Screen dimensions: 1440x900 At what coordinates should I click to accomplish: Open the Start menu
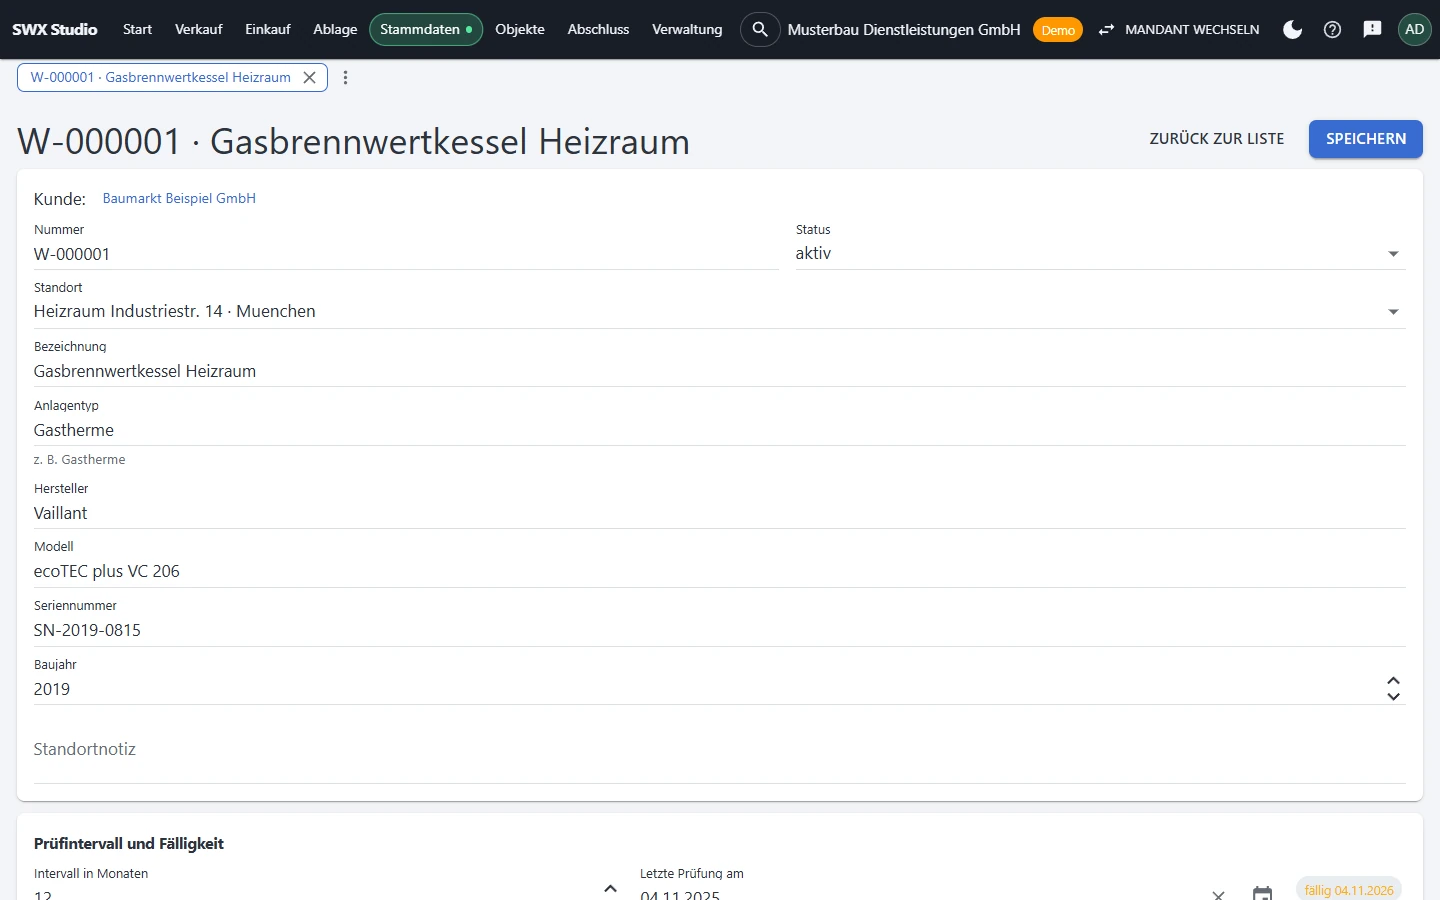point(137,30)
